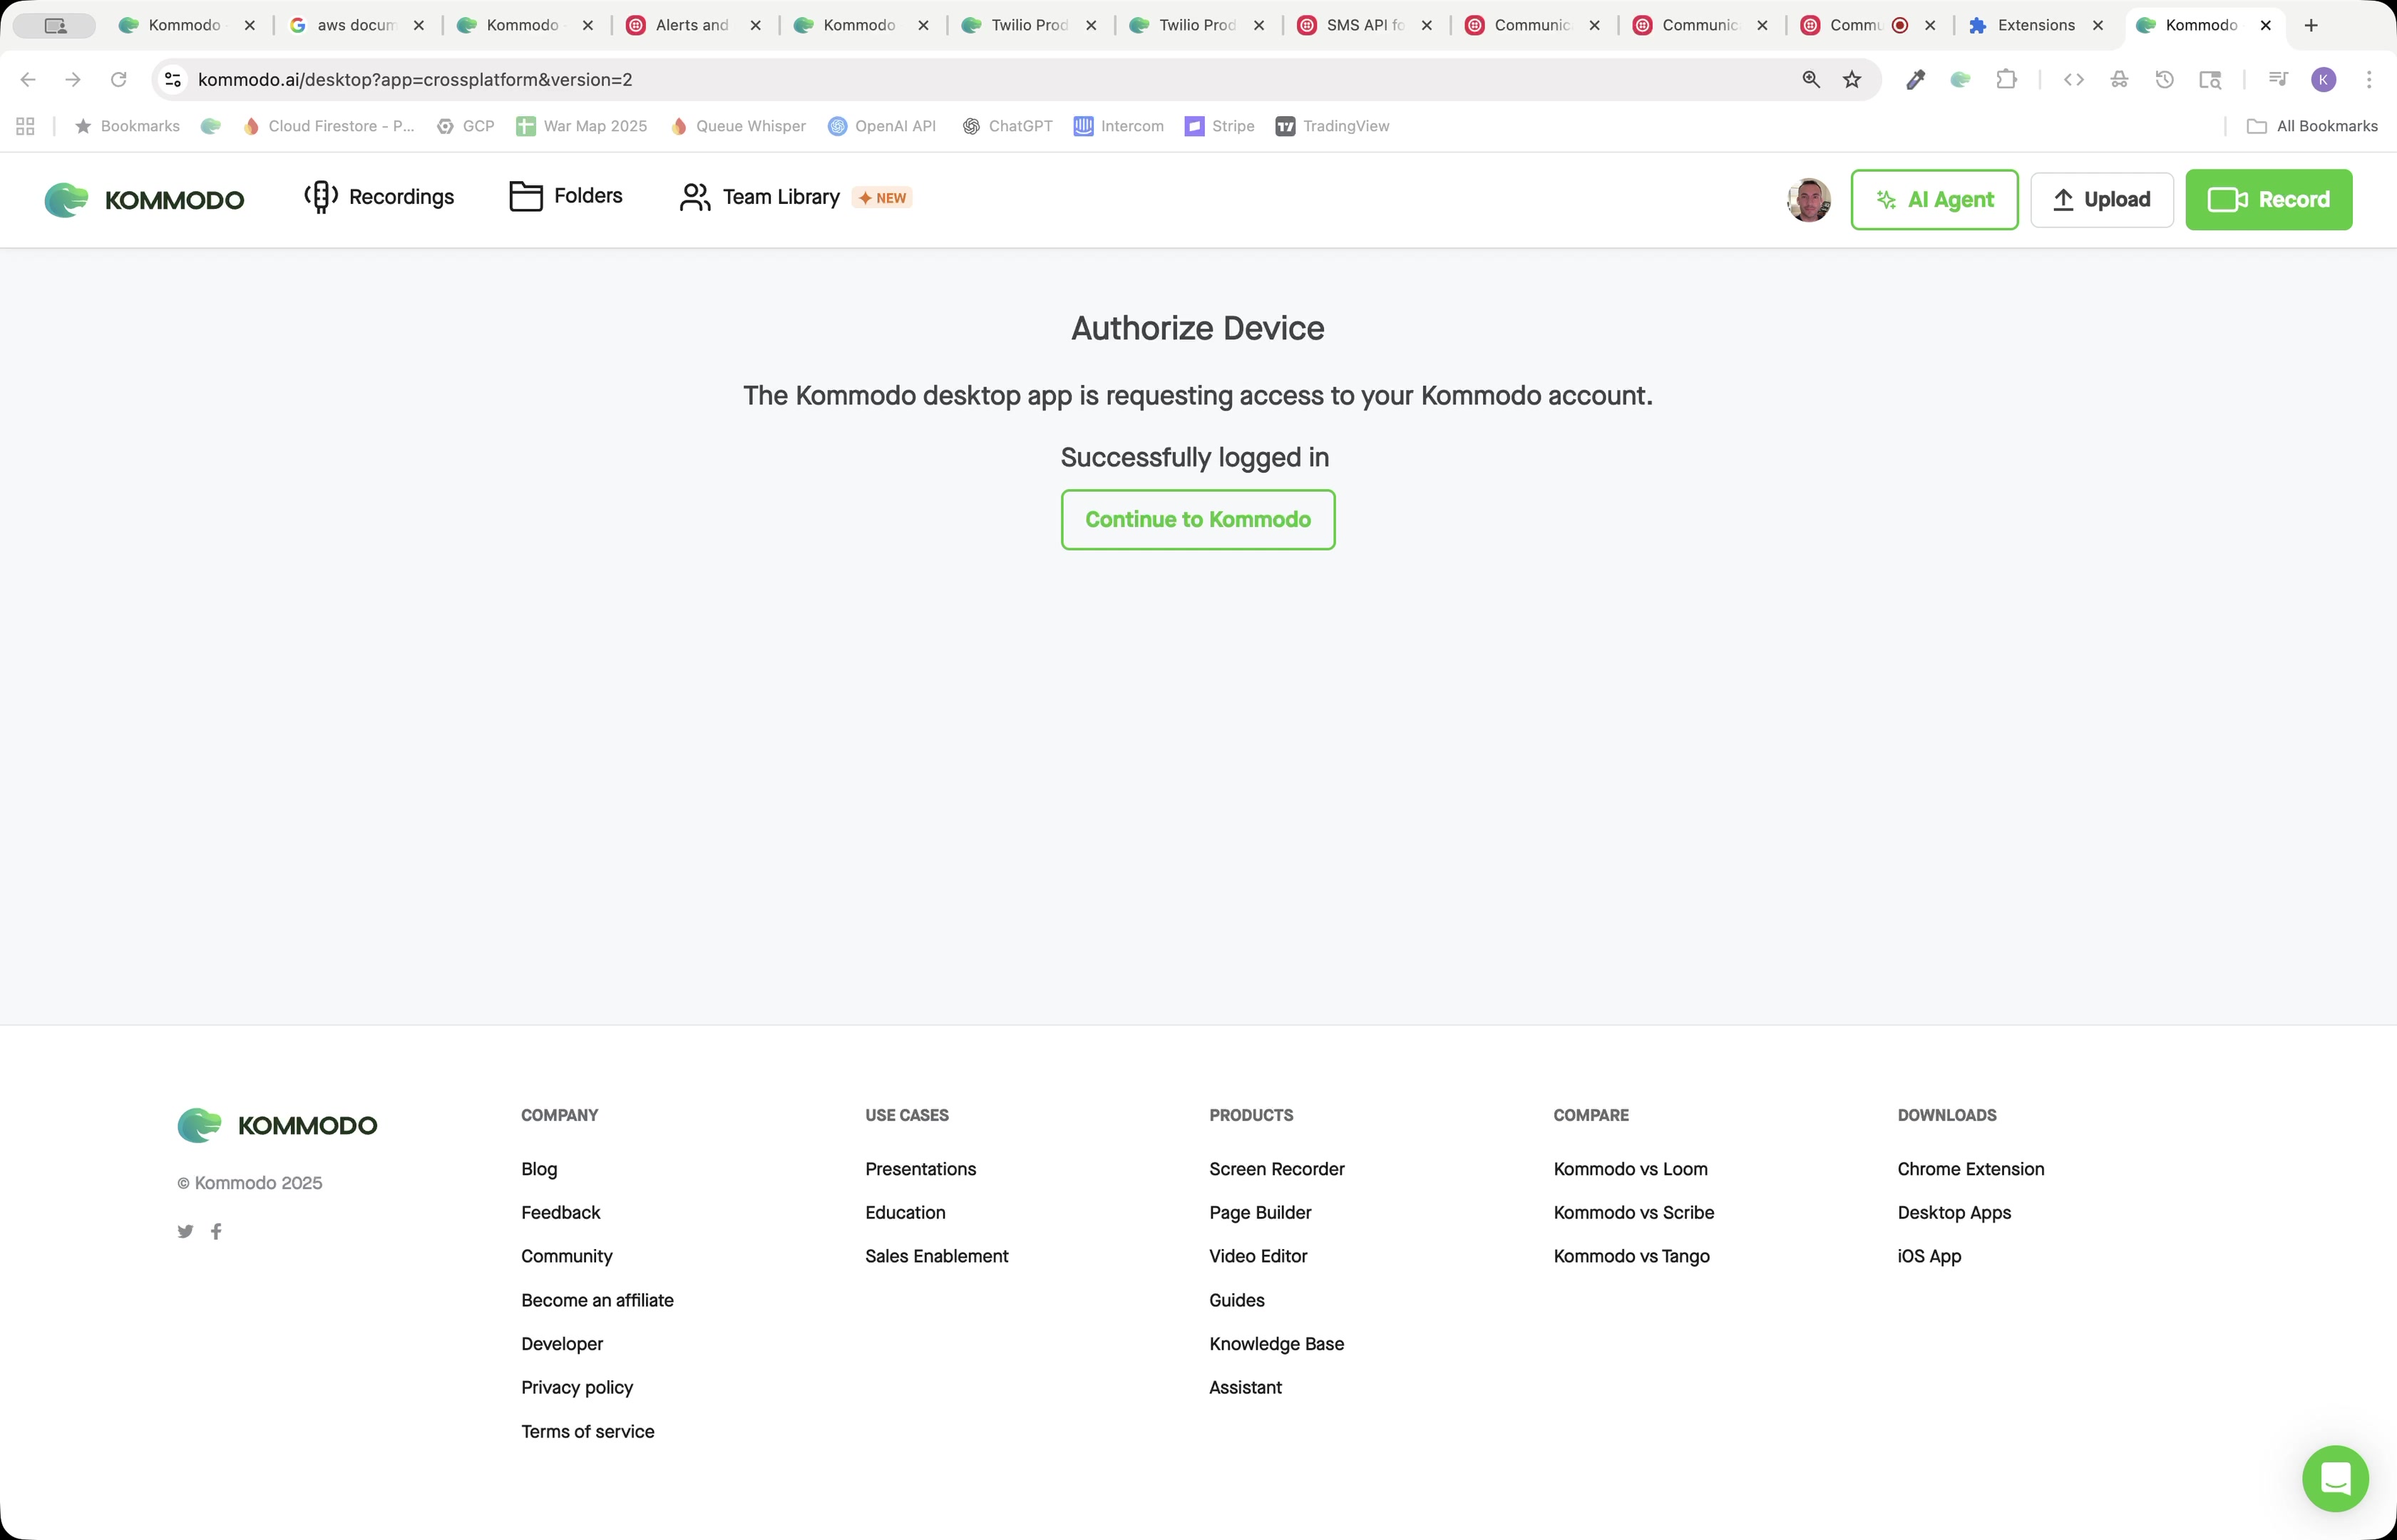Open the site information icon in address bar
The height and width of the screenshot is (1540, 2397).
173,79
